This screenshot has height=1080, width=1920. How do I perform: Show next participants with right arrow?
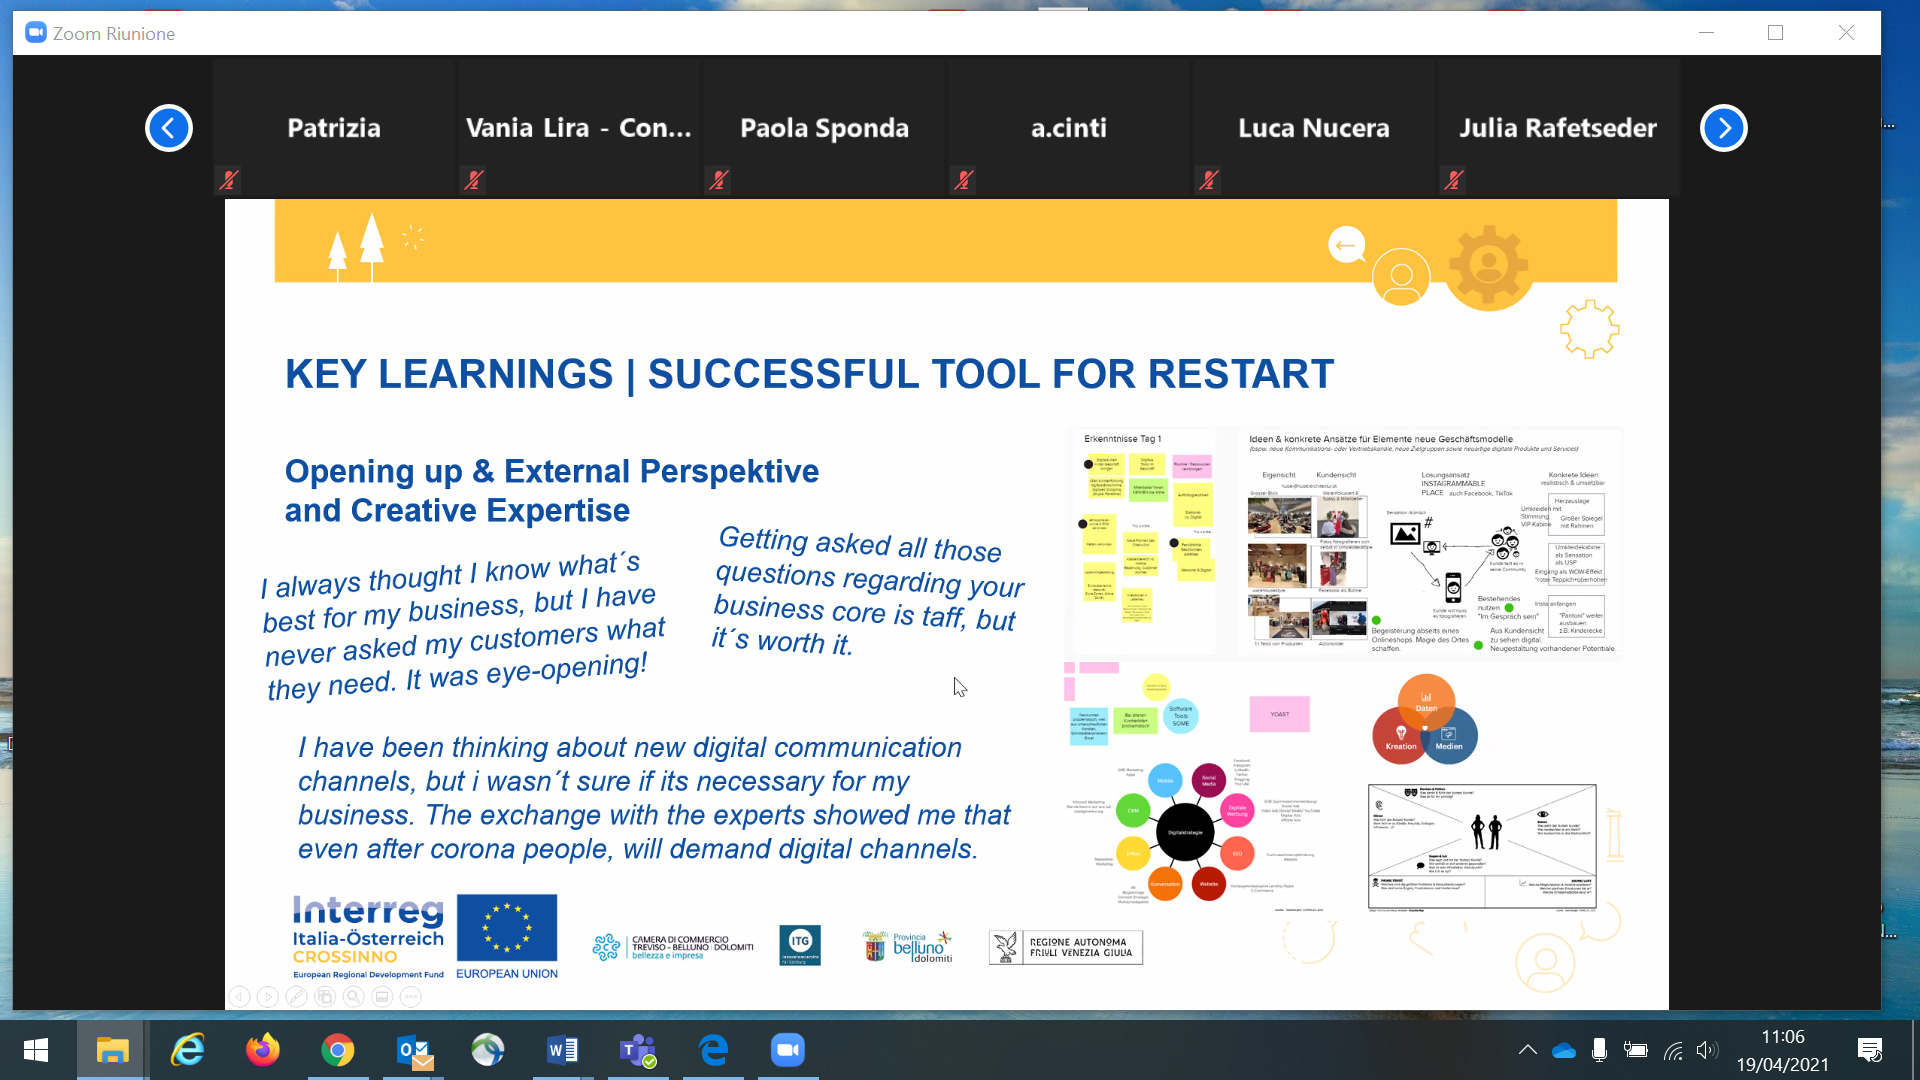pyautogui.click(x=1723, y=128)
